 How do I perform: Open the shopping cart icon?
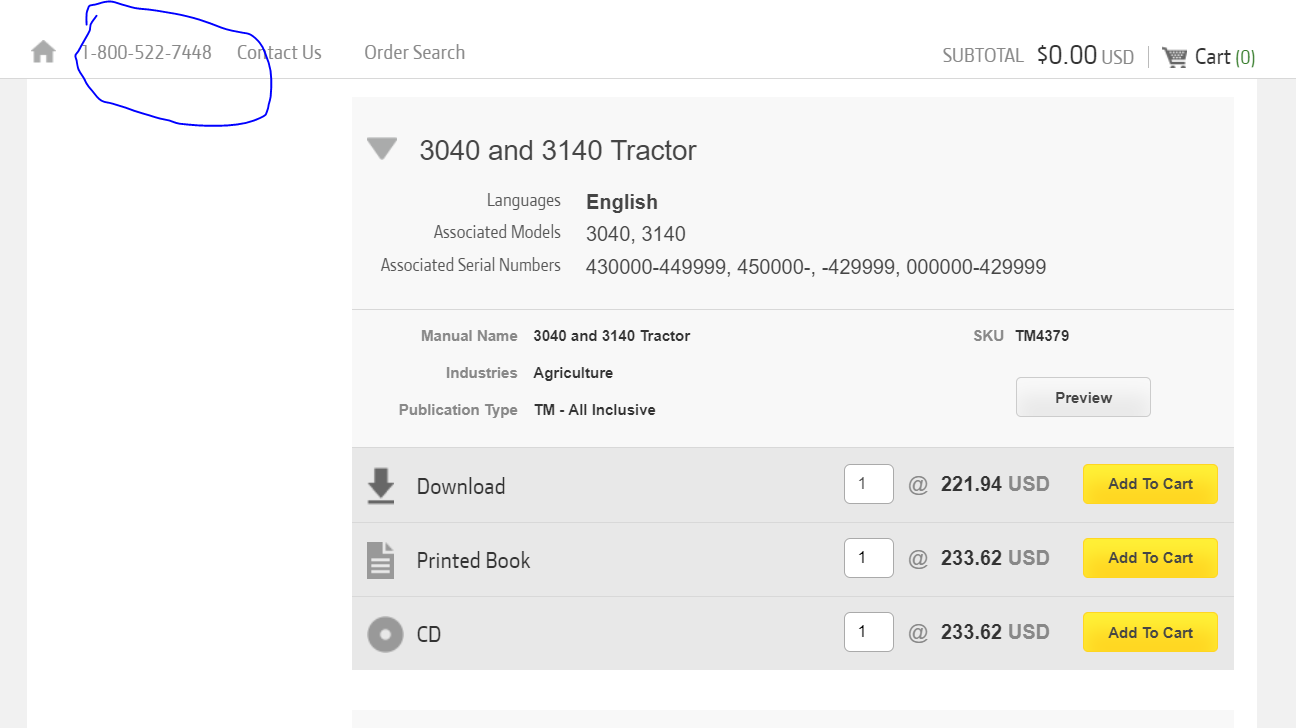click(1175, 57)
